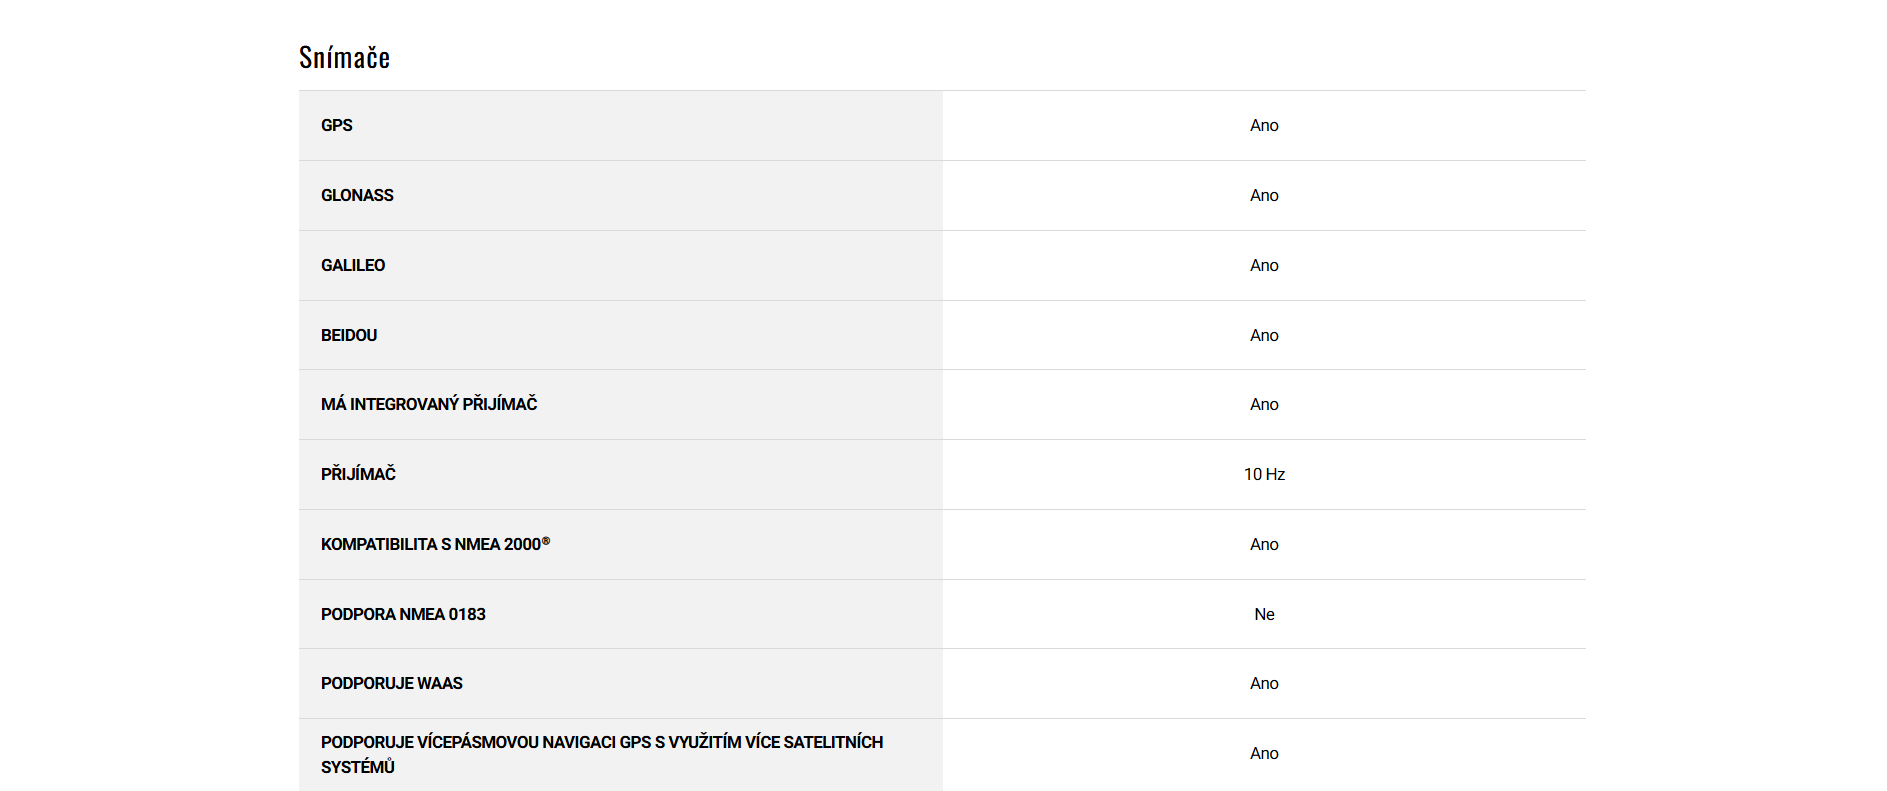Click the GPS row label
Screen dimensions: 1887x791
tap(336, 126)
